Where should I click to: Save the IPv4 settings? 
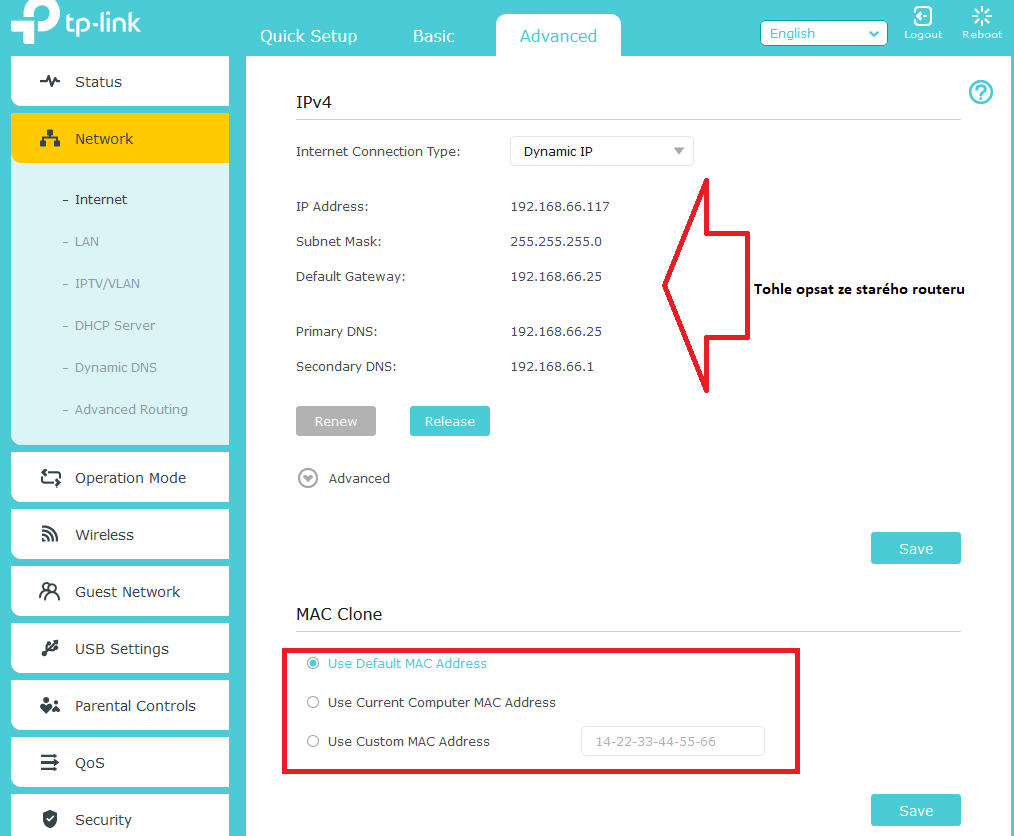click(916, 548)
